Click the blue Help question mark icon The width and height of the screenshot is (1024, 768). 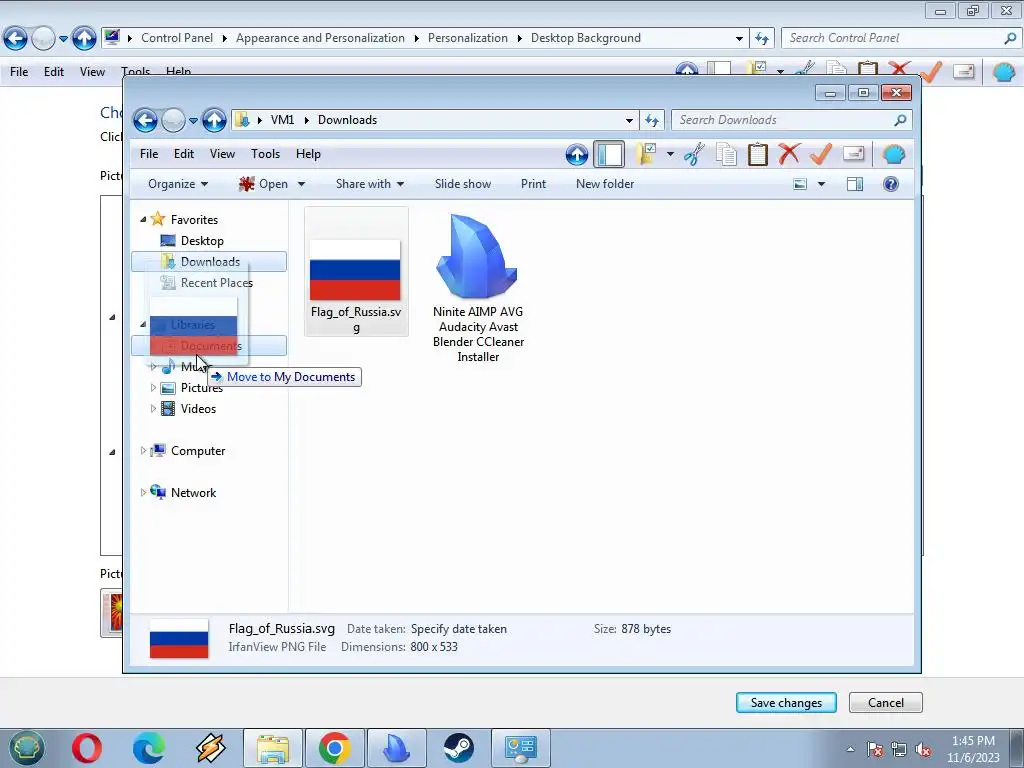click(x=891, y=184)
